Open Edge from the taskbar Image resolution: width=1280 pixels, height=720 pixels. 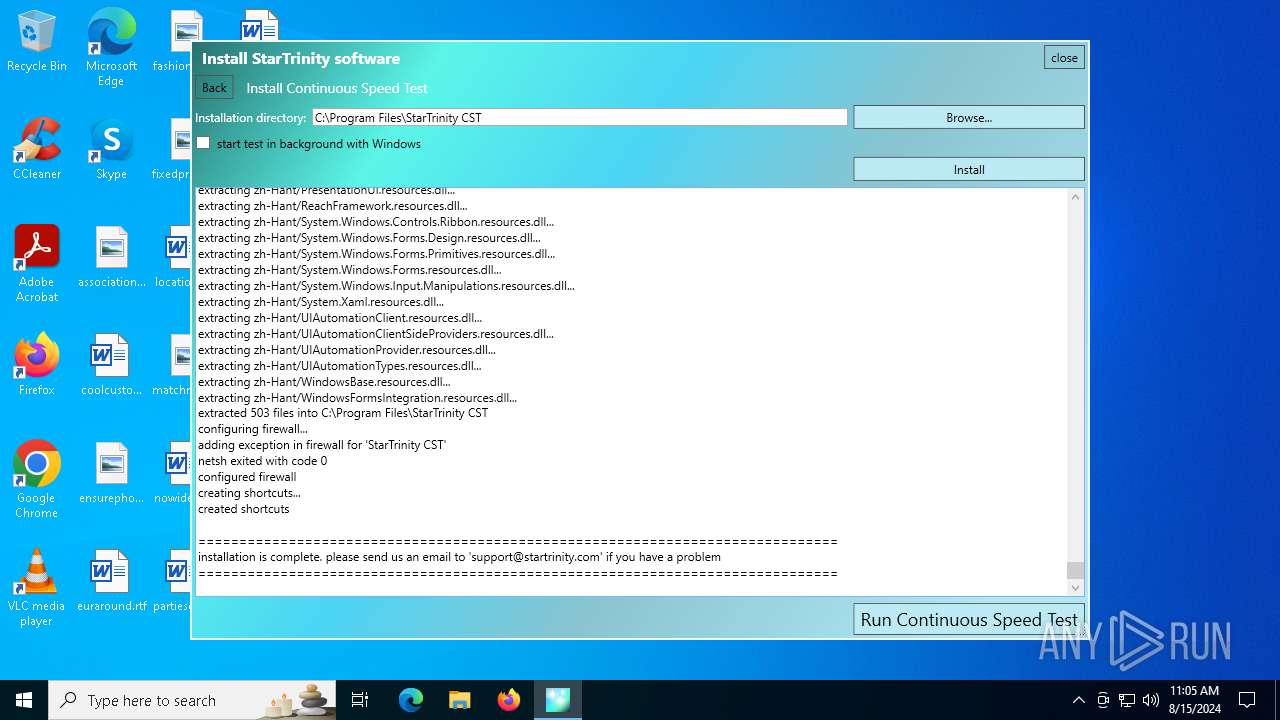pyautogui.click(x=411, y=700)
